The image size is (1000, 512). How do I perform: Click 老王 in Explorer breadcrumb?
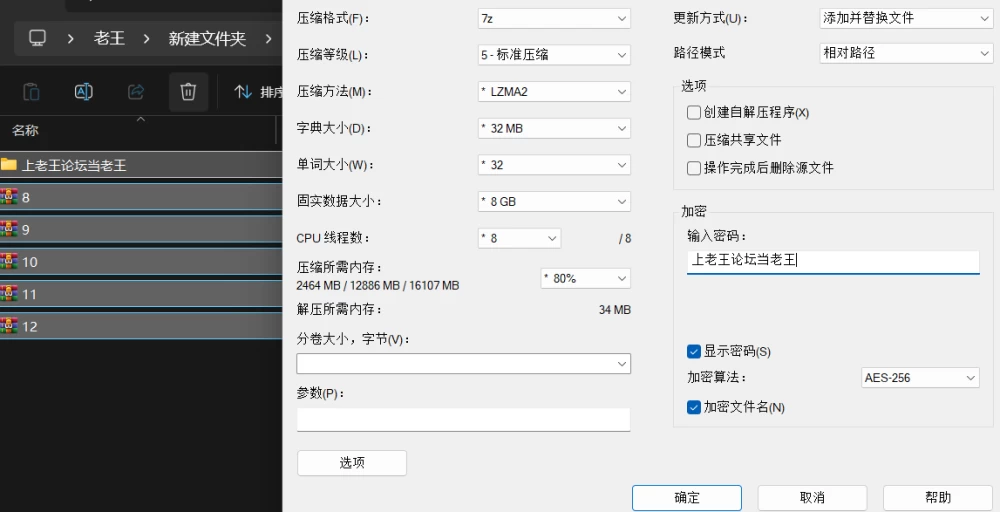coord(109,38)
